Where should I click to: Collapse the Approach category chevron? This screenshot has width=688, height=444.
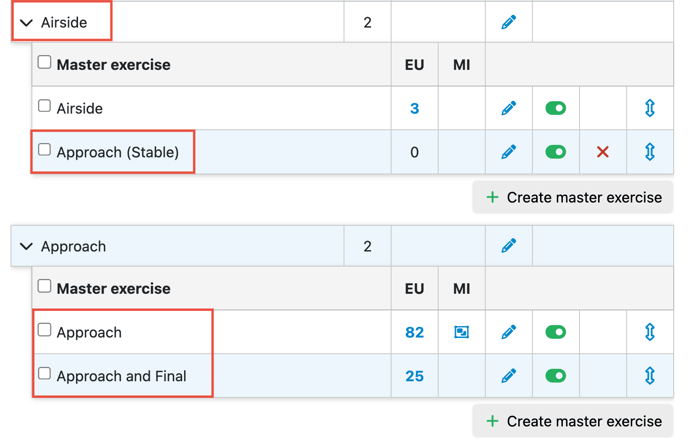(x=27, y=247)
